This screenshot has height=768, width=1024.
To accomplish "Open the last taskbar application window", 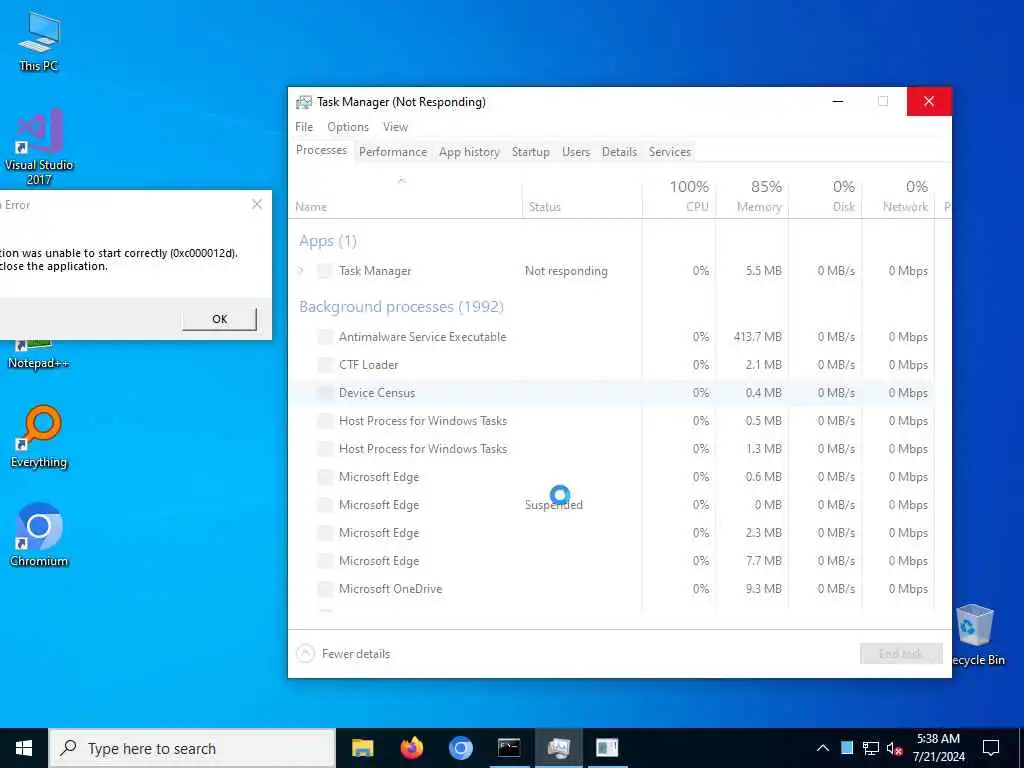I will point(607,748).
